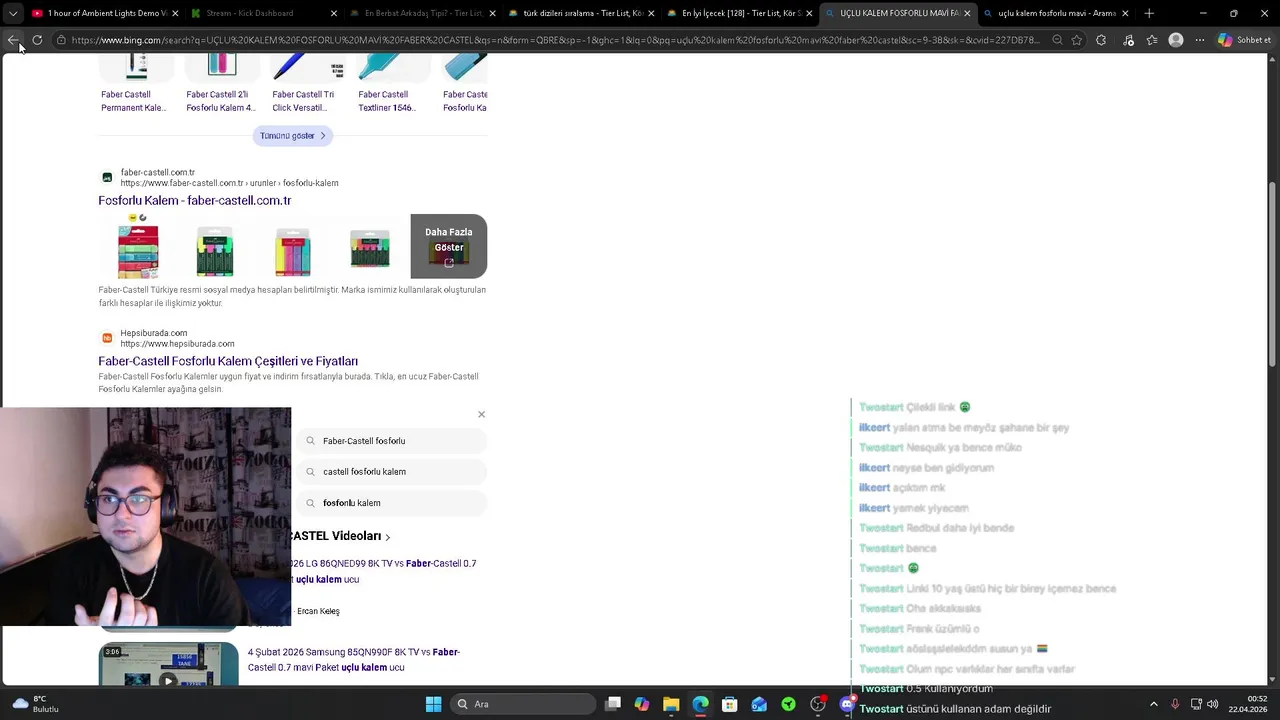The height and width of the screenshot is (720, 1280).
Task: Close the related searches panel with X
Action: tap(481, 414)
